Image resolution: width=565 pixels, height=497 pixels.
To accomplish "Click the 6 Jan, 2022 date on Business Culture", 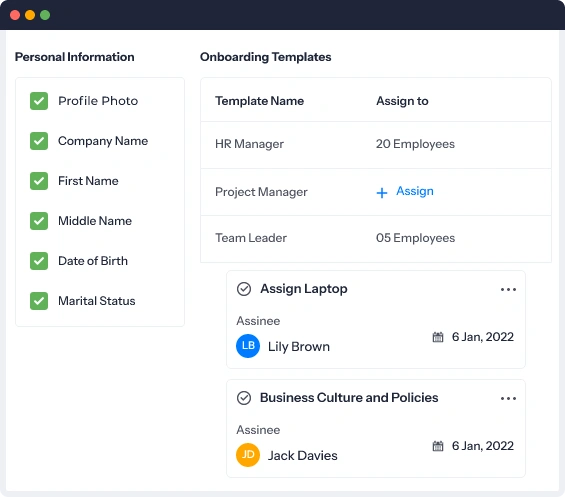I will tap(483, 446).
